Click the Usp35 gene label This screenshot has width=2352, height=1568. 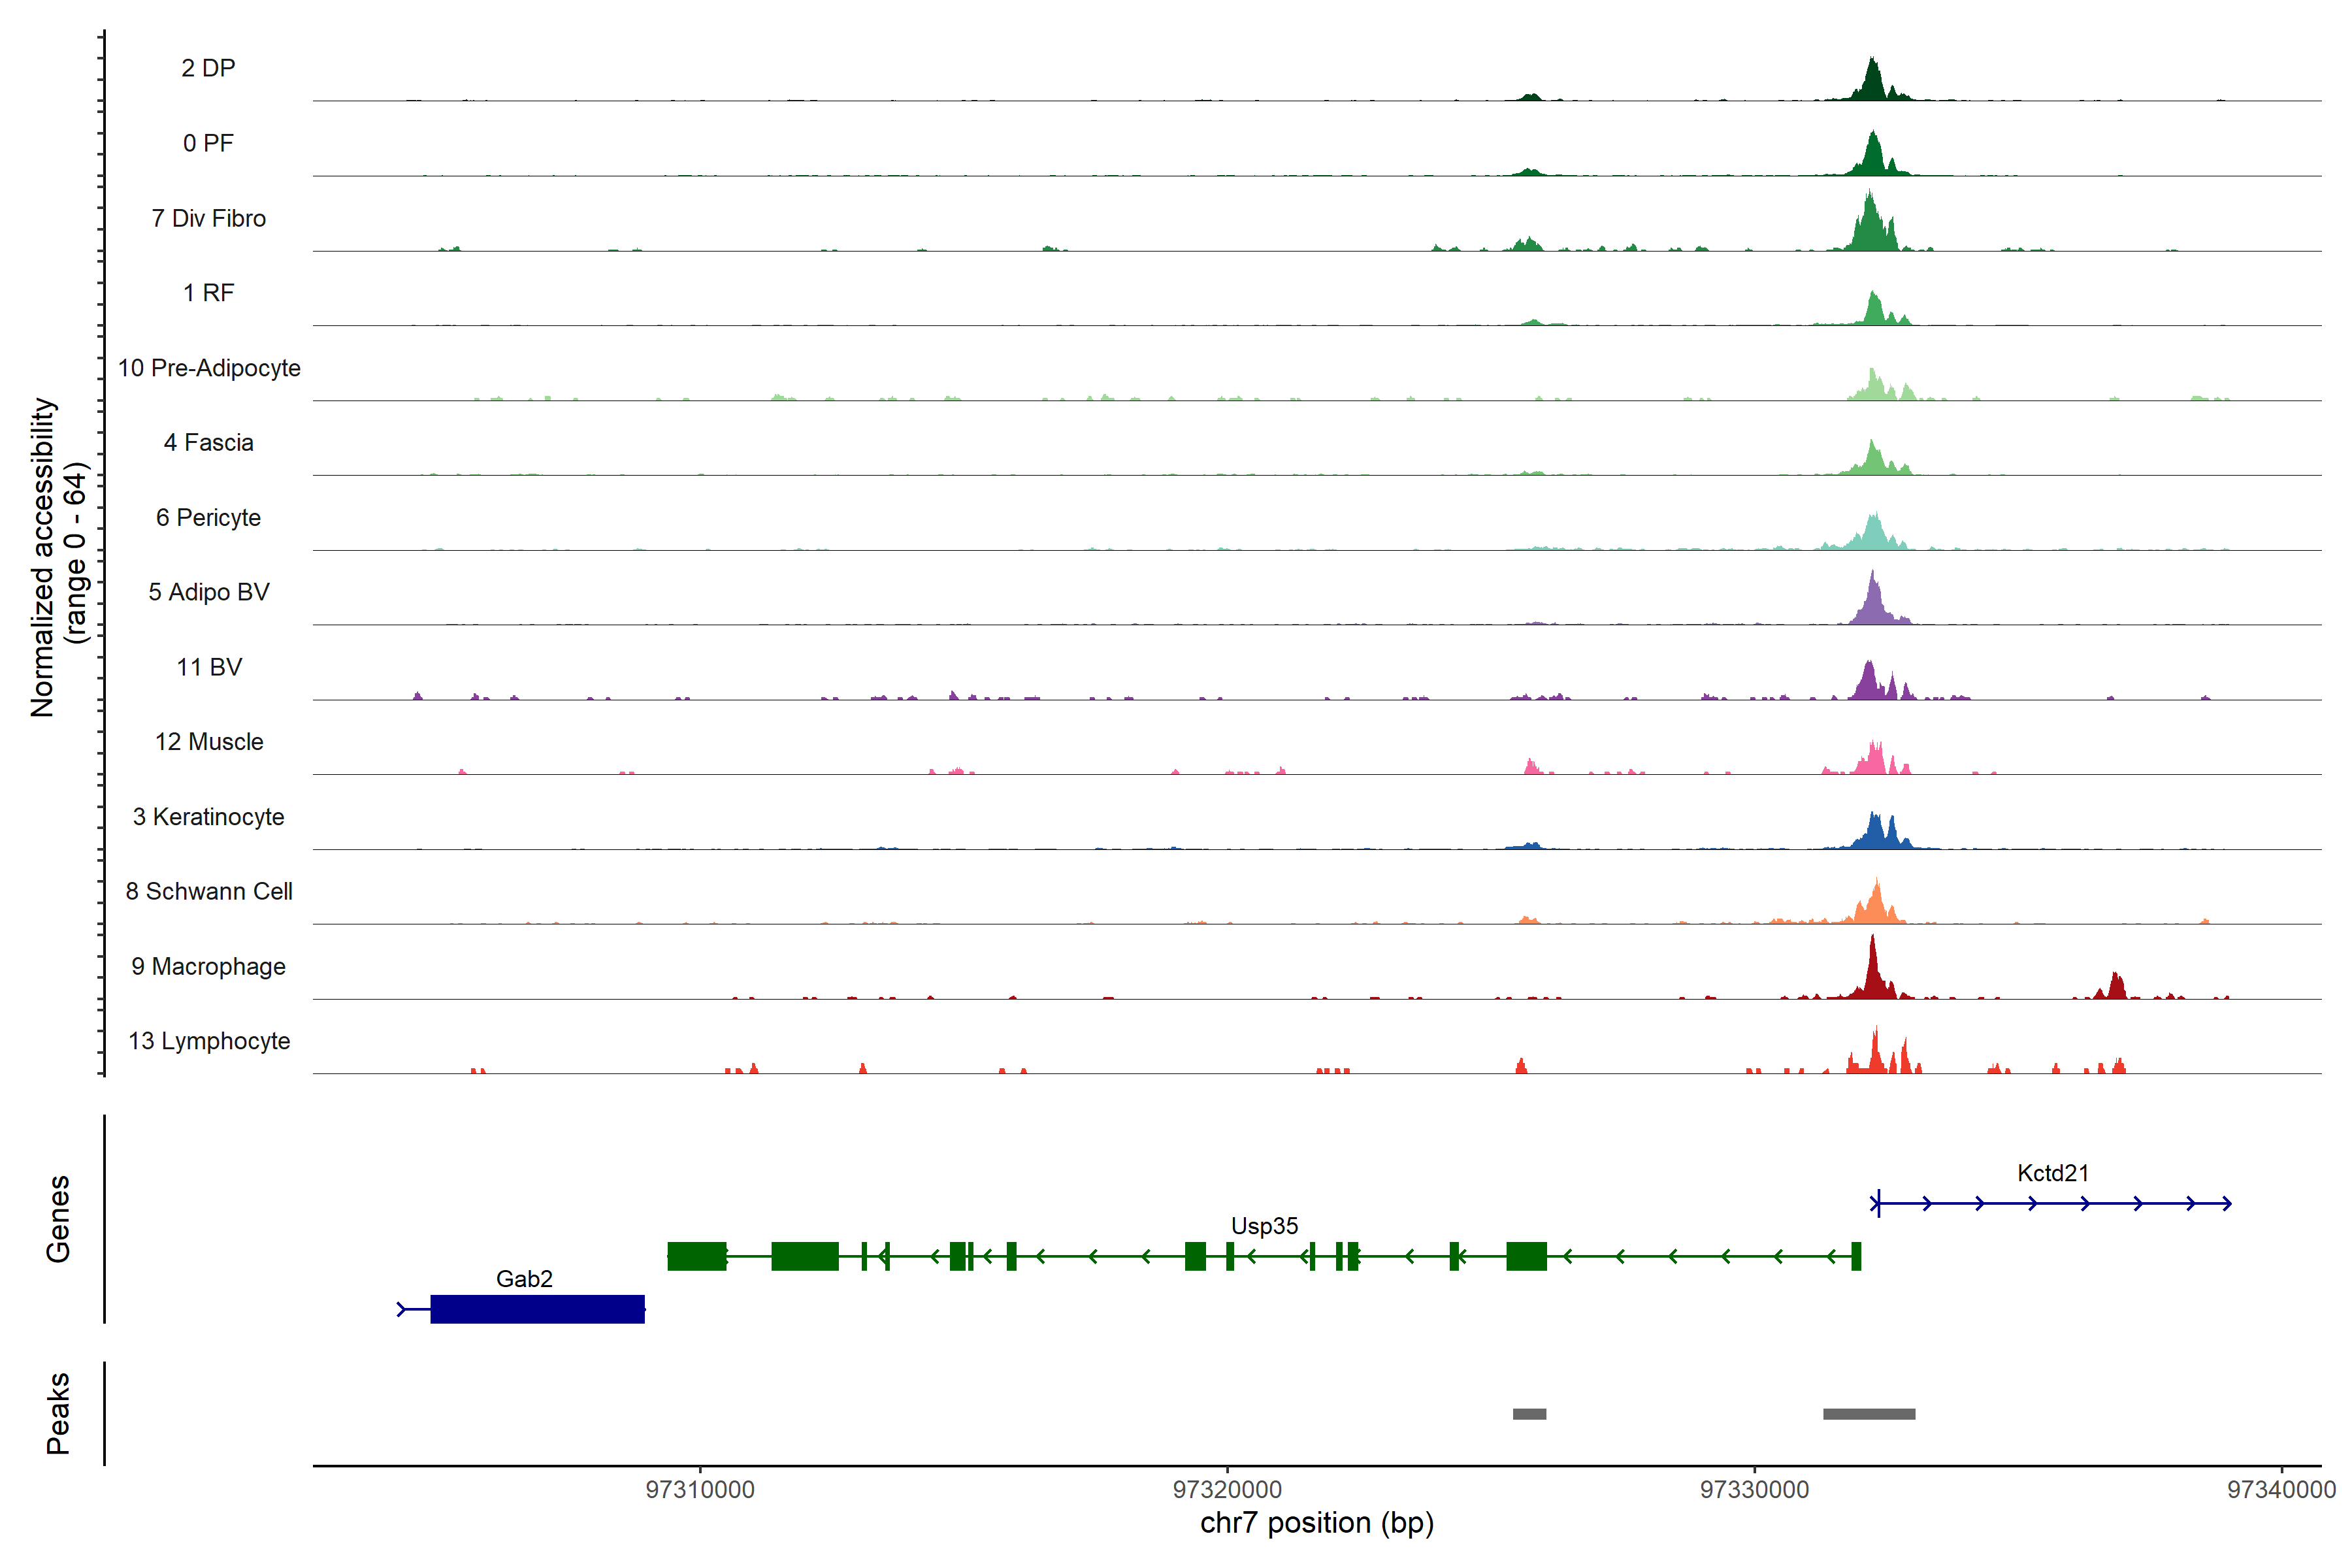pos(1264,1226)
